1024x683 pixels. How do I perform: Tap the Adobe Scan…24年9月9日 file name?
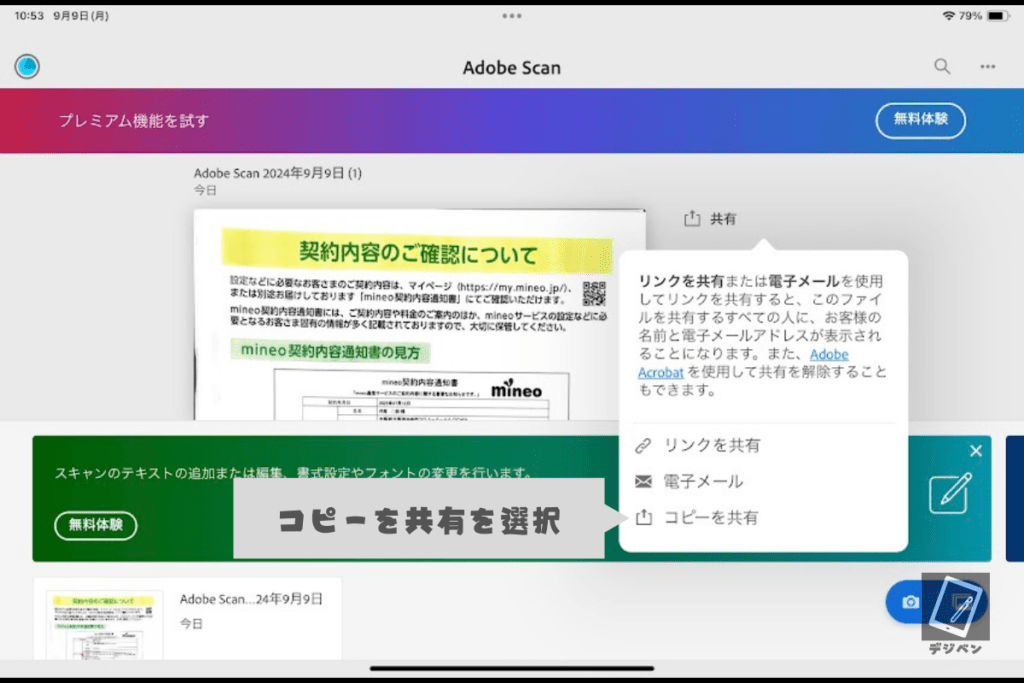tap(251, 599)
